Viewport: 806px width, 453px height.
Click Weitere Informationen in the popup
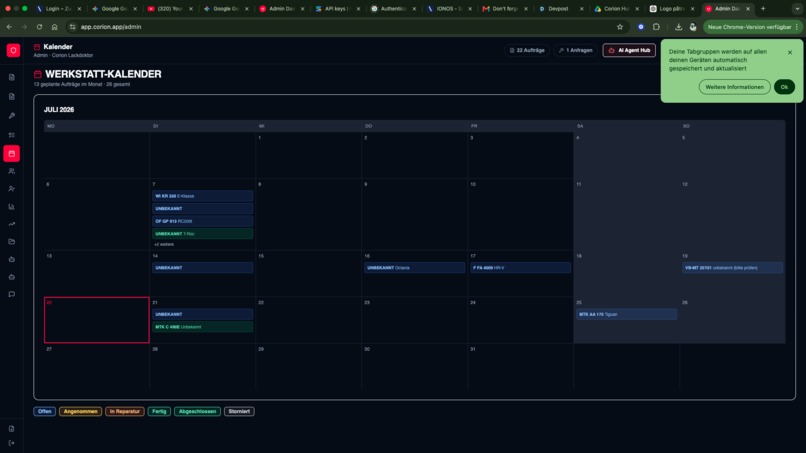click(735, 87)
